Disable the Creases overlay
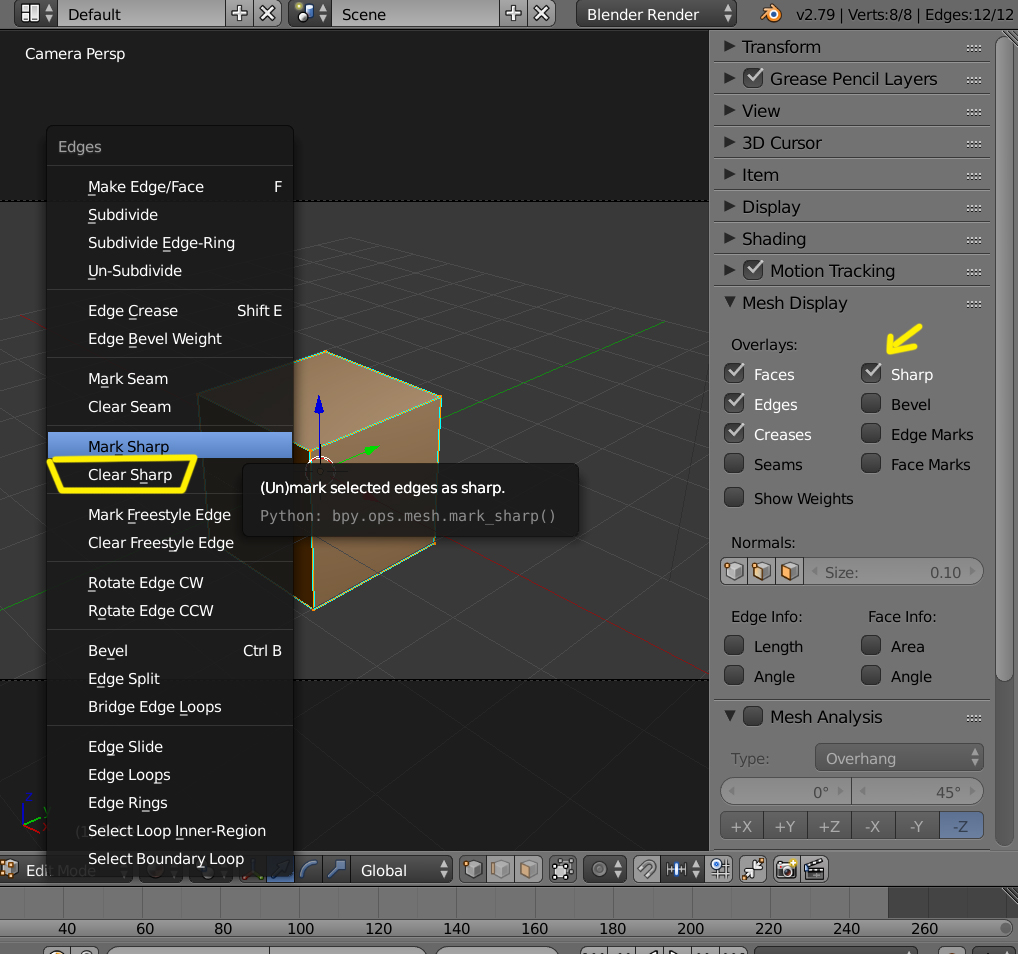 (734, 433)
